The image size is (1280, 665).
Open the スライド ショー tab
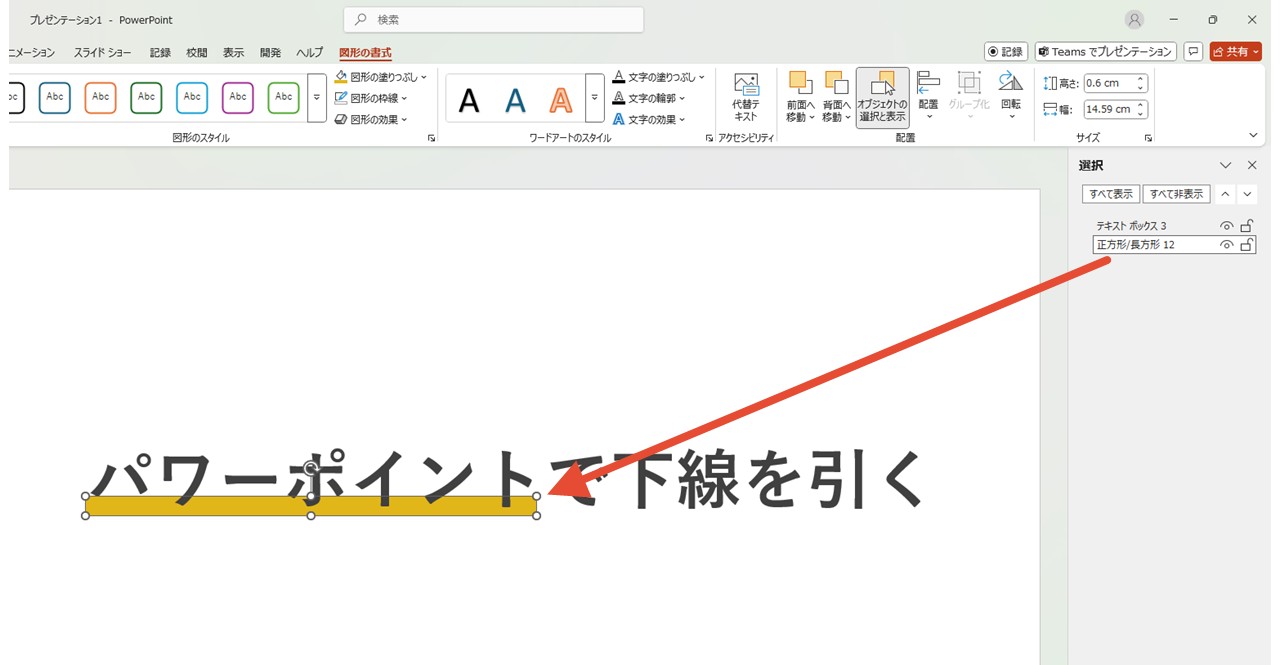pyautogui.click(x=103, y=53)
